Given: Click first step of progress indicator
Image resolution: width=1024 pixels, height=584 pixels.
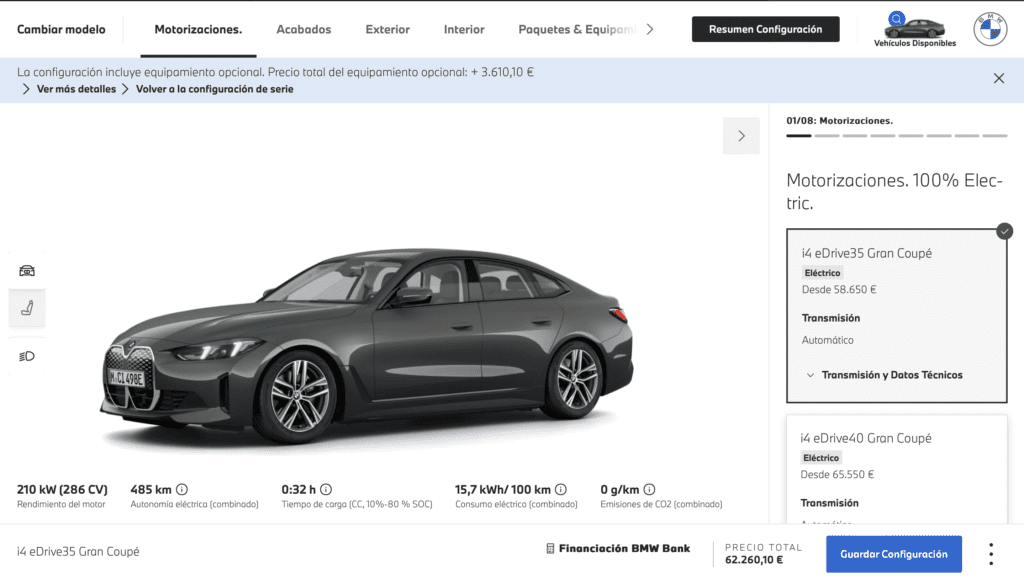Looking at the screenshot, I should [799, 136].
